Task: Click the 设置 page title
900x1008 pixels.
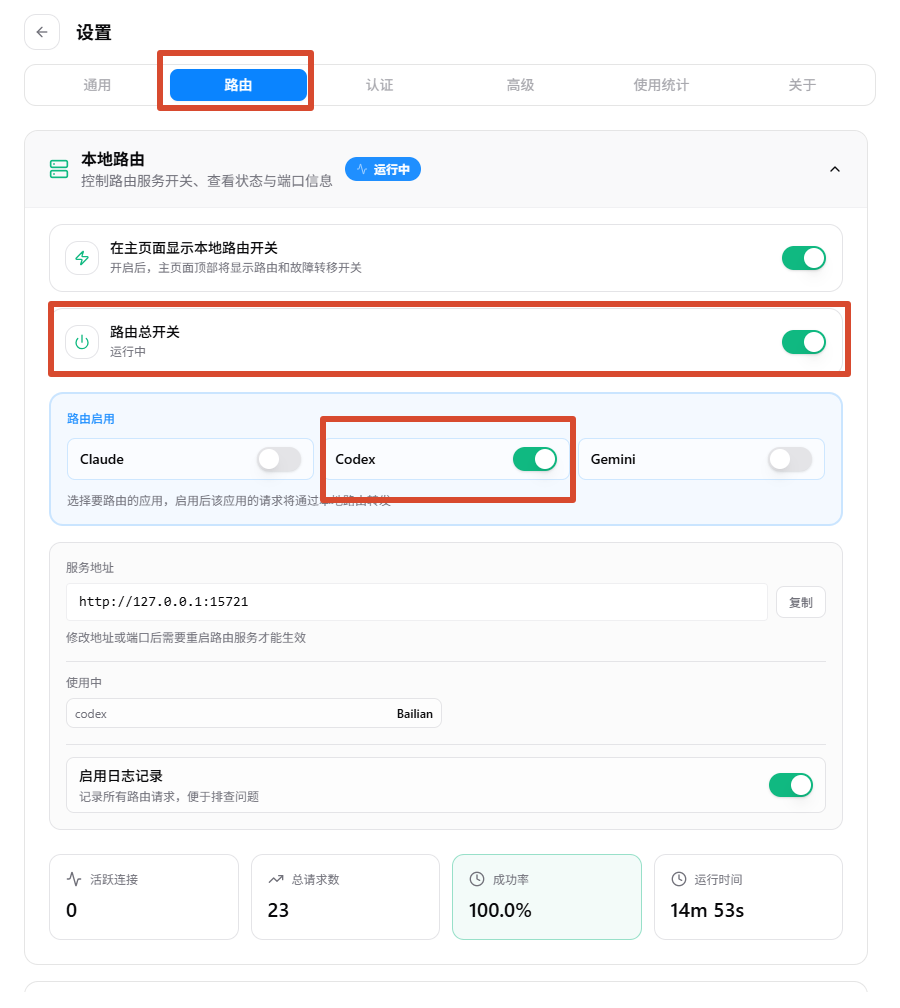Action: [x=94, y=32]
